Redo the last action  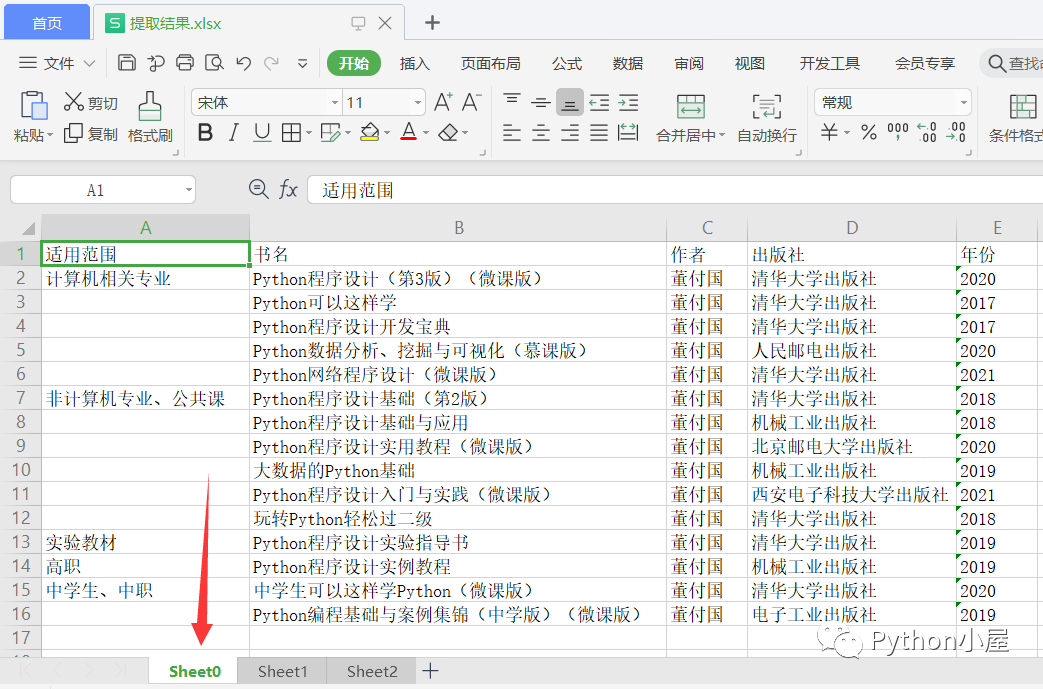[x=271, y=64]
